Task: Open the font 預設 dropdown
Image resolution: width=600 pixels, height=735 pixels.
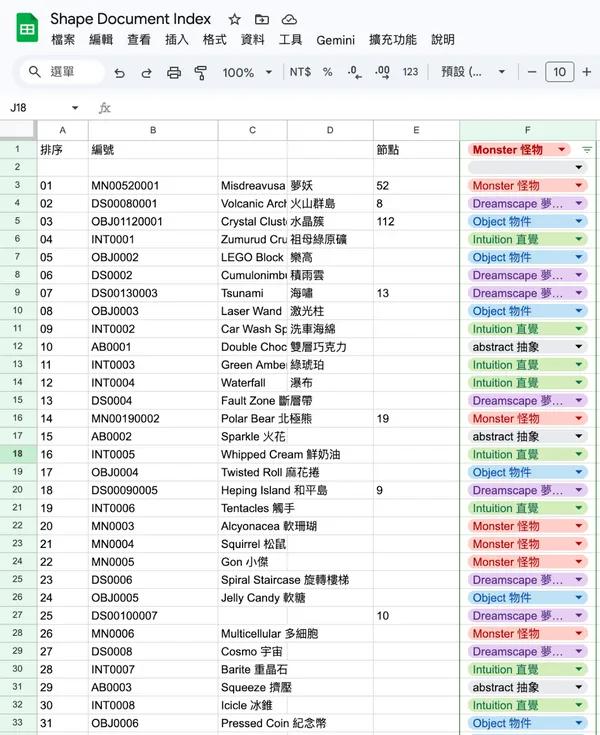Action: pyautogui.click(x=473, y=72)
